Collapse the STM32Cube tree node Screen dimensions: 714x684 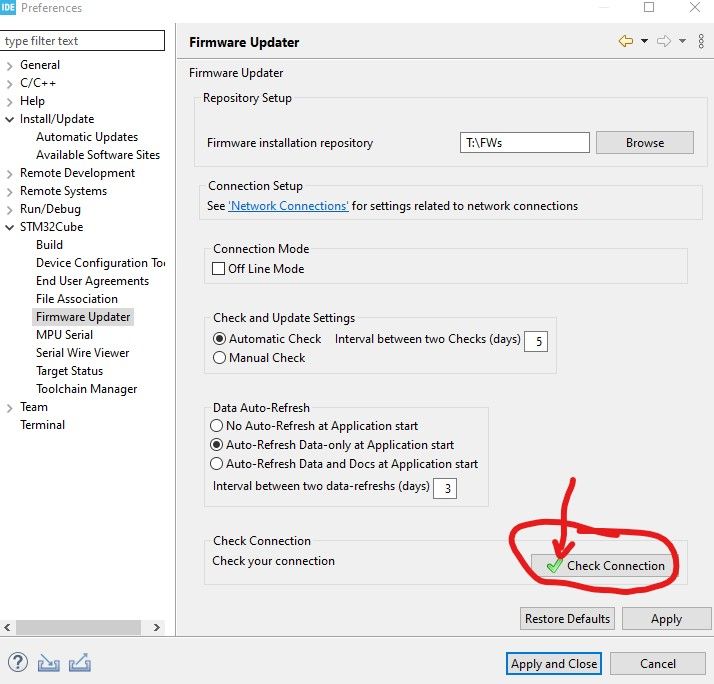tap(9, 227)
